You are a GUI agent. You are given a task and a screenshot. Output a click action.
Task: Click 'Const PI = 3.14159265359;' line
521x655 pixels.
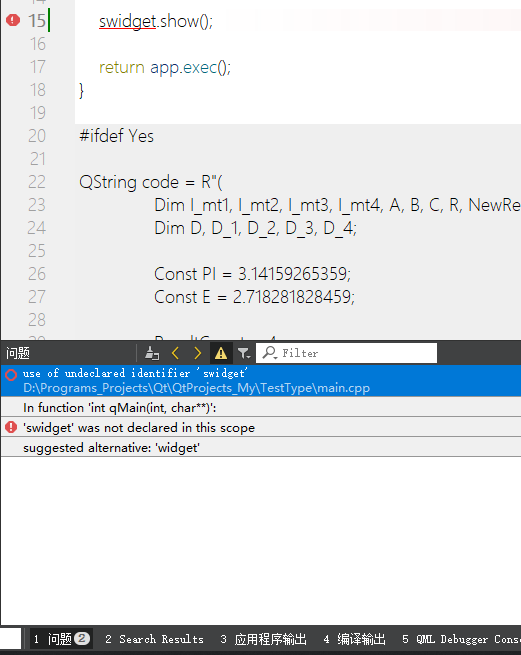click(252, 274)
